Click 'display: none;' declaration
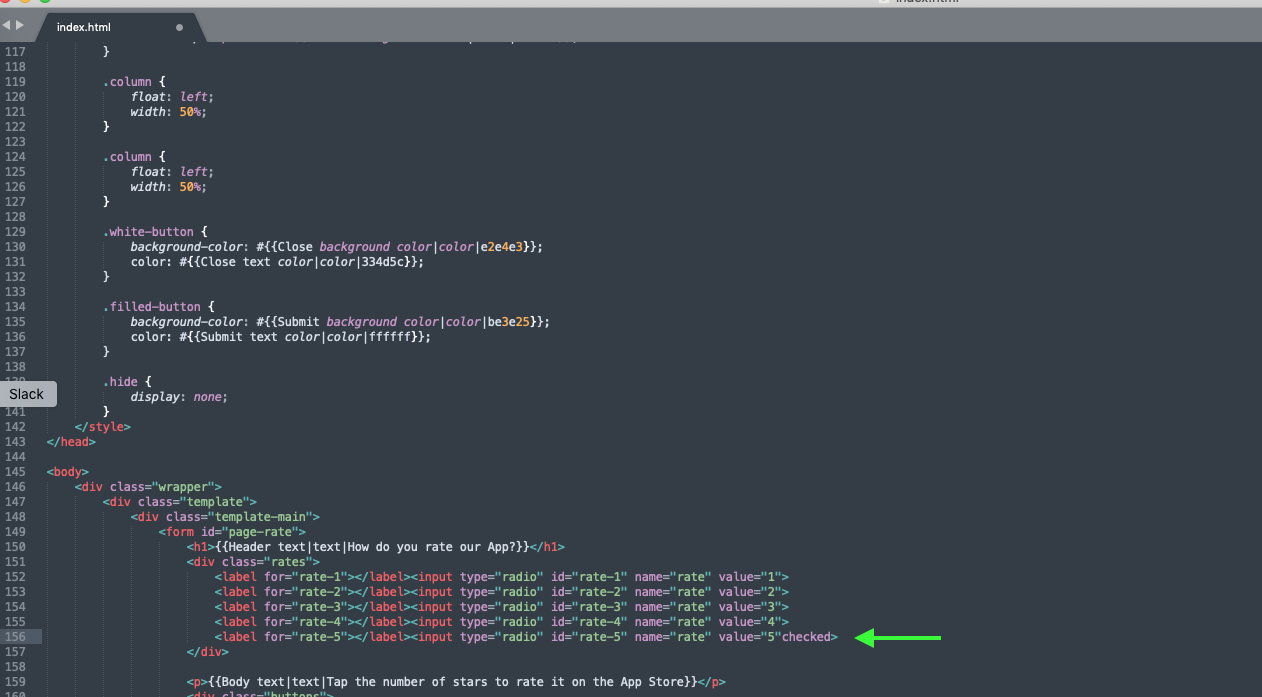Screen dimensions: 1262x697 179,397
